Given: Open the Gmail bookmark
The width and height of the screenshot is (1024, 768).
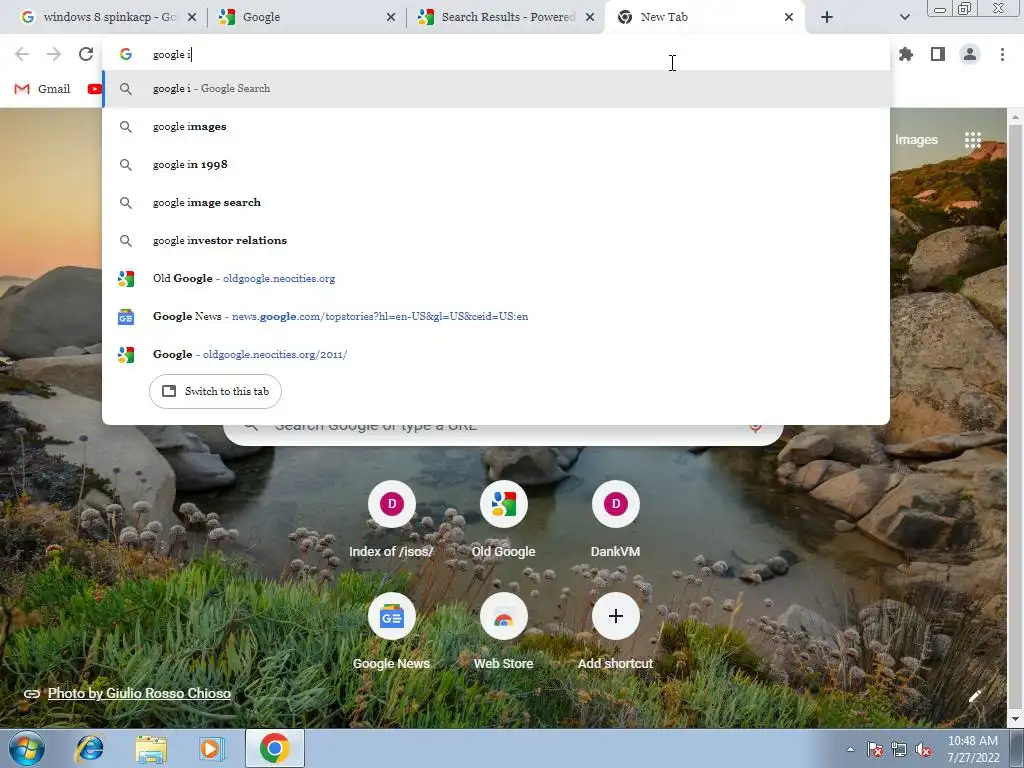Looking at the screenshot, I should [x=42, y=89].
